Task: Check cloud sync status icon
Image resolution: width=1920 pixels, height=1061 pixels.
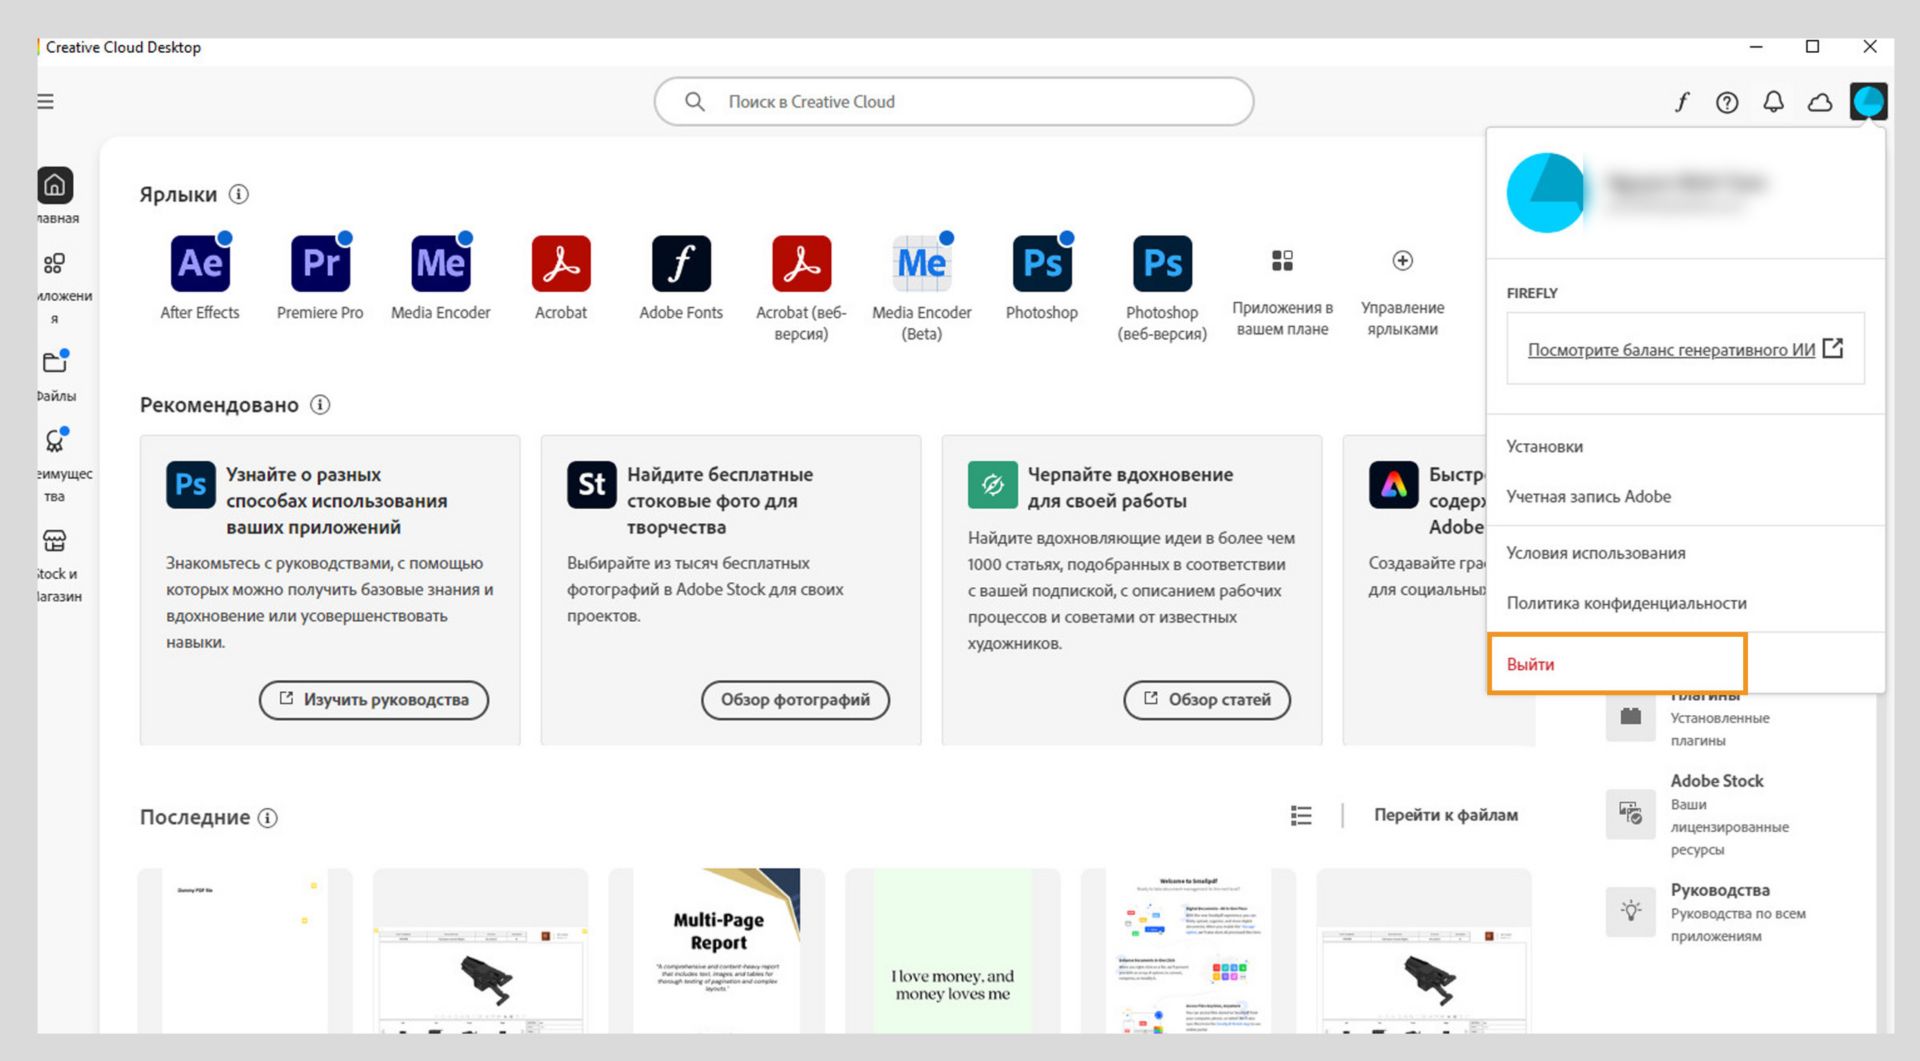Action: [1820, 102]
